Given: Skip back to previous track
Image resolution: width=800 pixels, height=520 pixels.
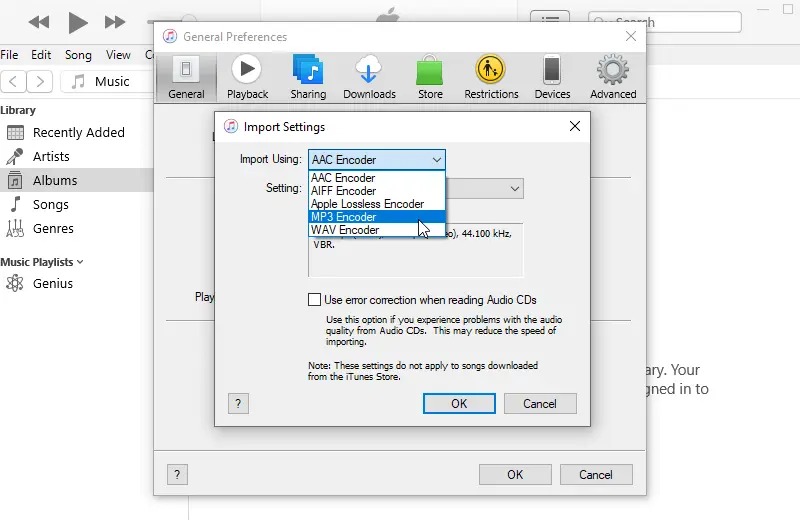Looking at the screenshot, I should [39, 22].
